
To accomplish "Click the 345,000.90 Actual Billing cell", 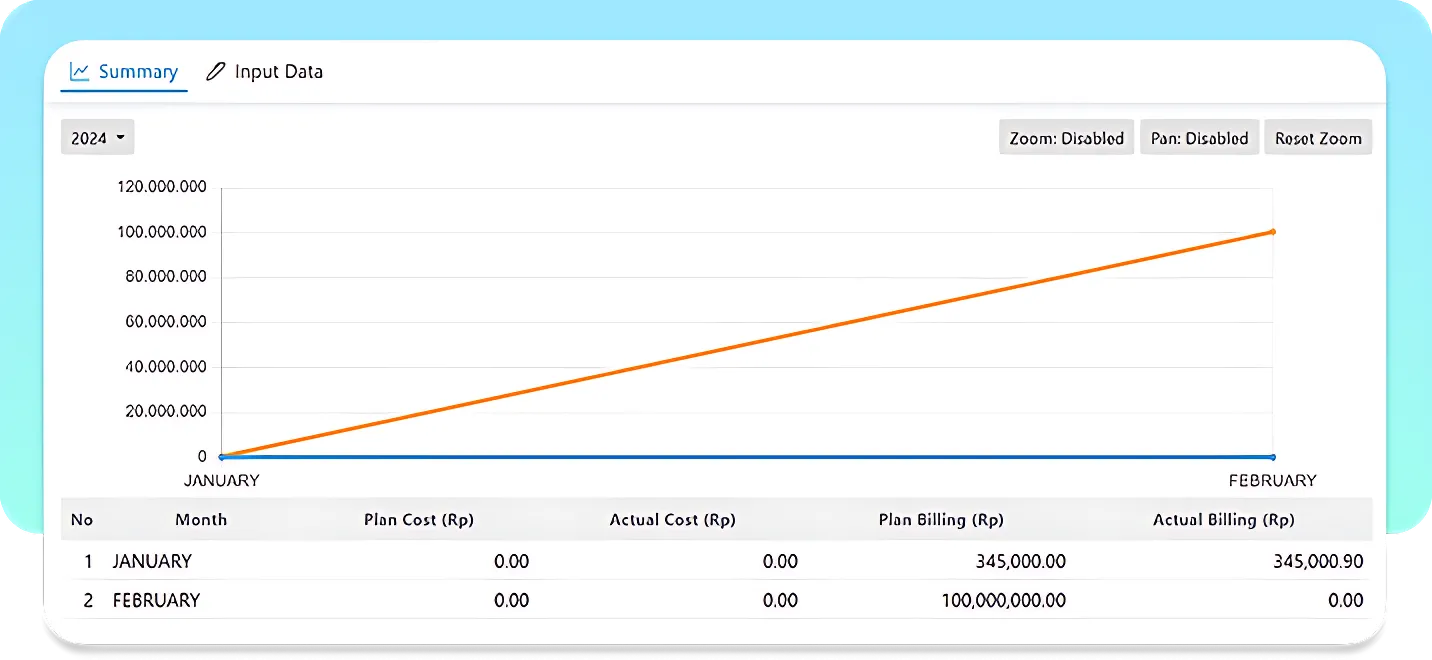I will click(1317, 562).
